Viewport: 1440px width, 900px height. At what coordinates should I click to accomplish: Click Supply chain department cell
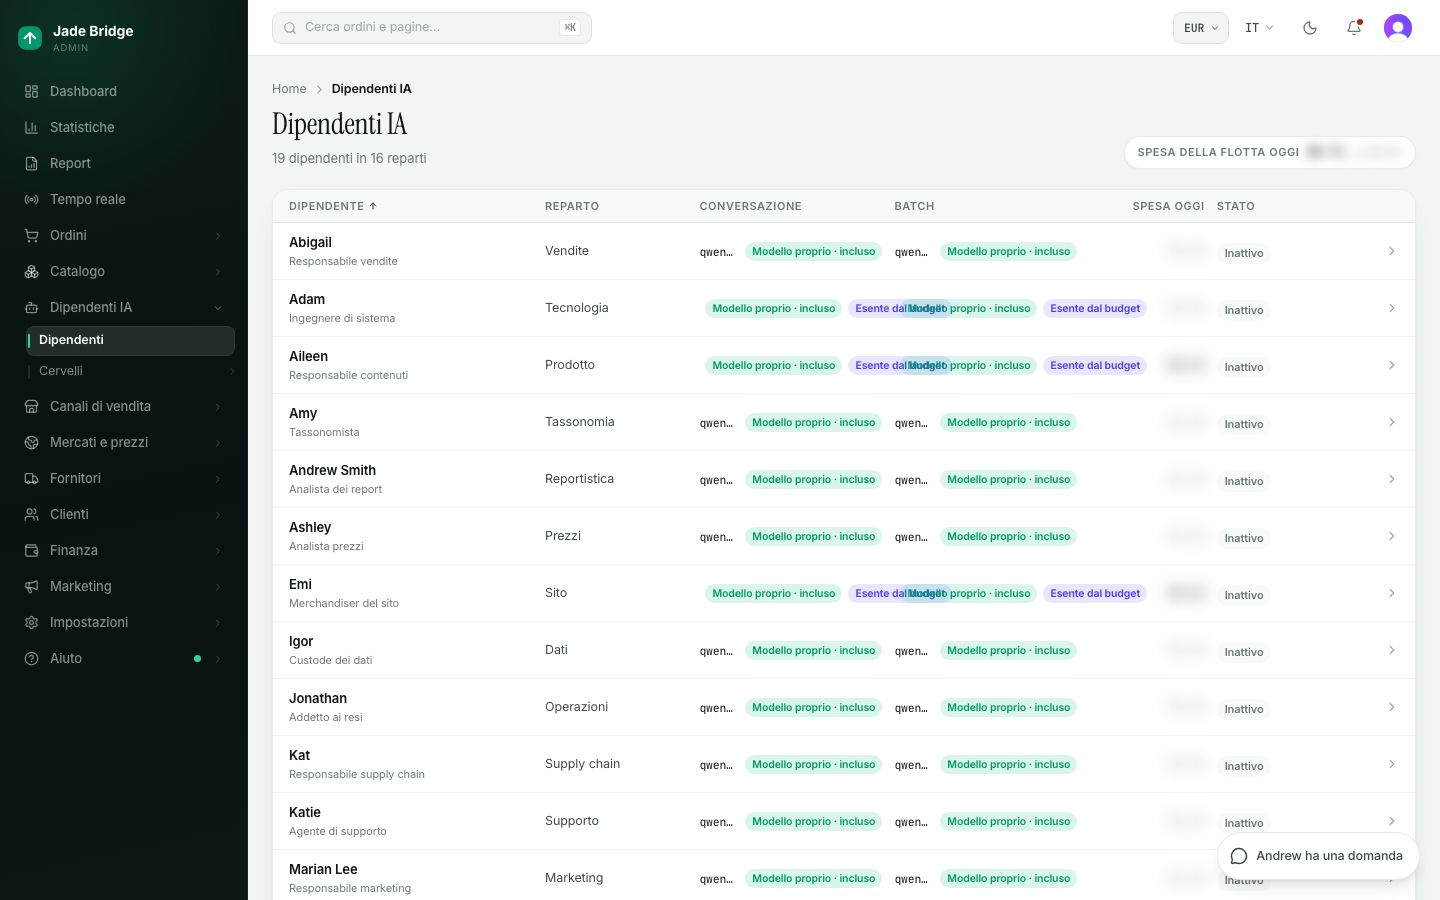pos(582,764)
